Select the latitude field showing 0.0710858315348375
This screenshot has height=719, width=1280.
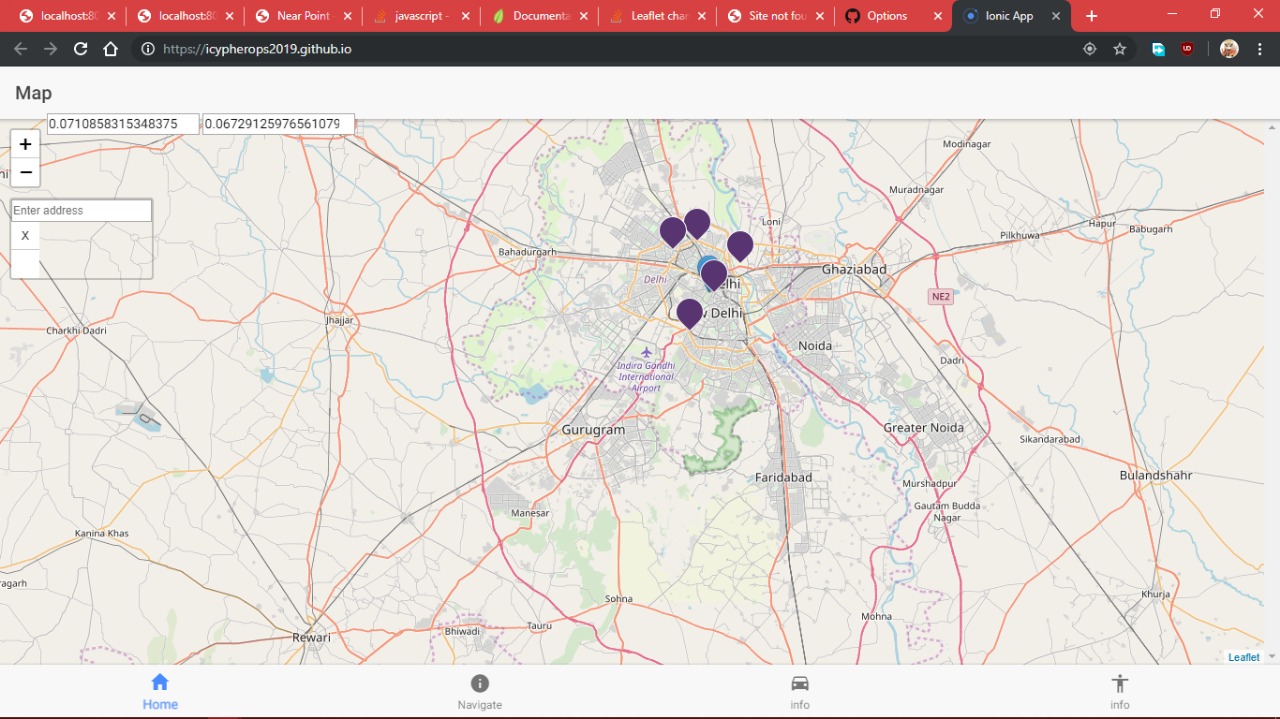click(124, 124)
